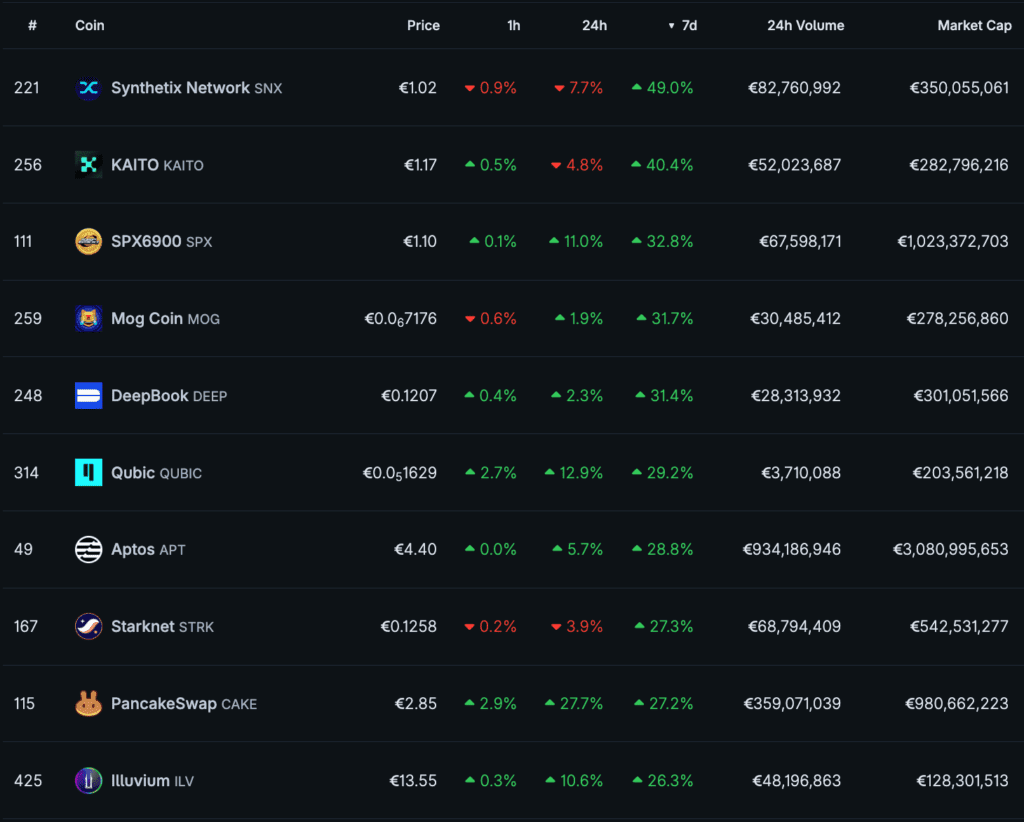
Task: Click the Starknet coin icon
Action: pyautogui.click(x=89, y=627)
